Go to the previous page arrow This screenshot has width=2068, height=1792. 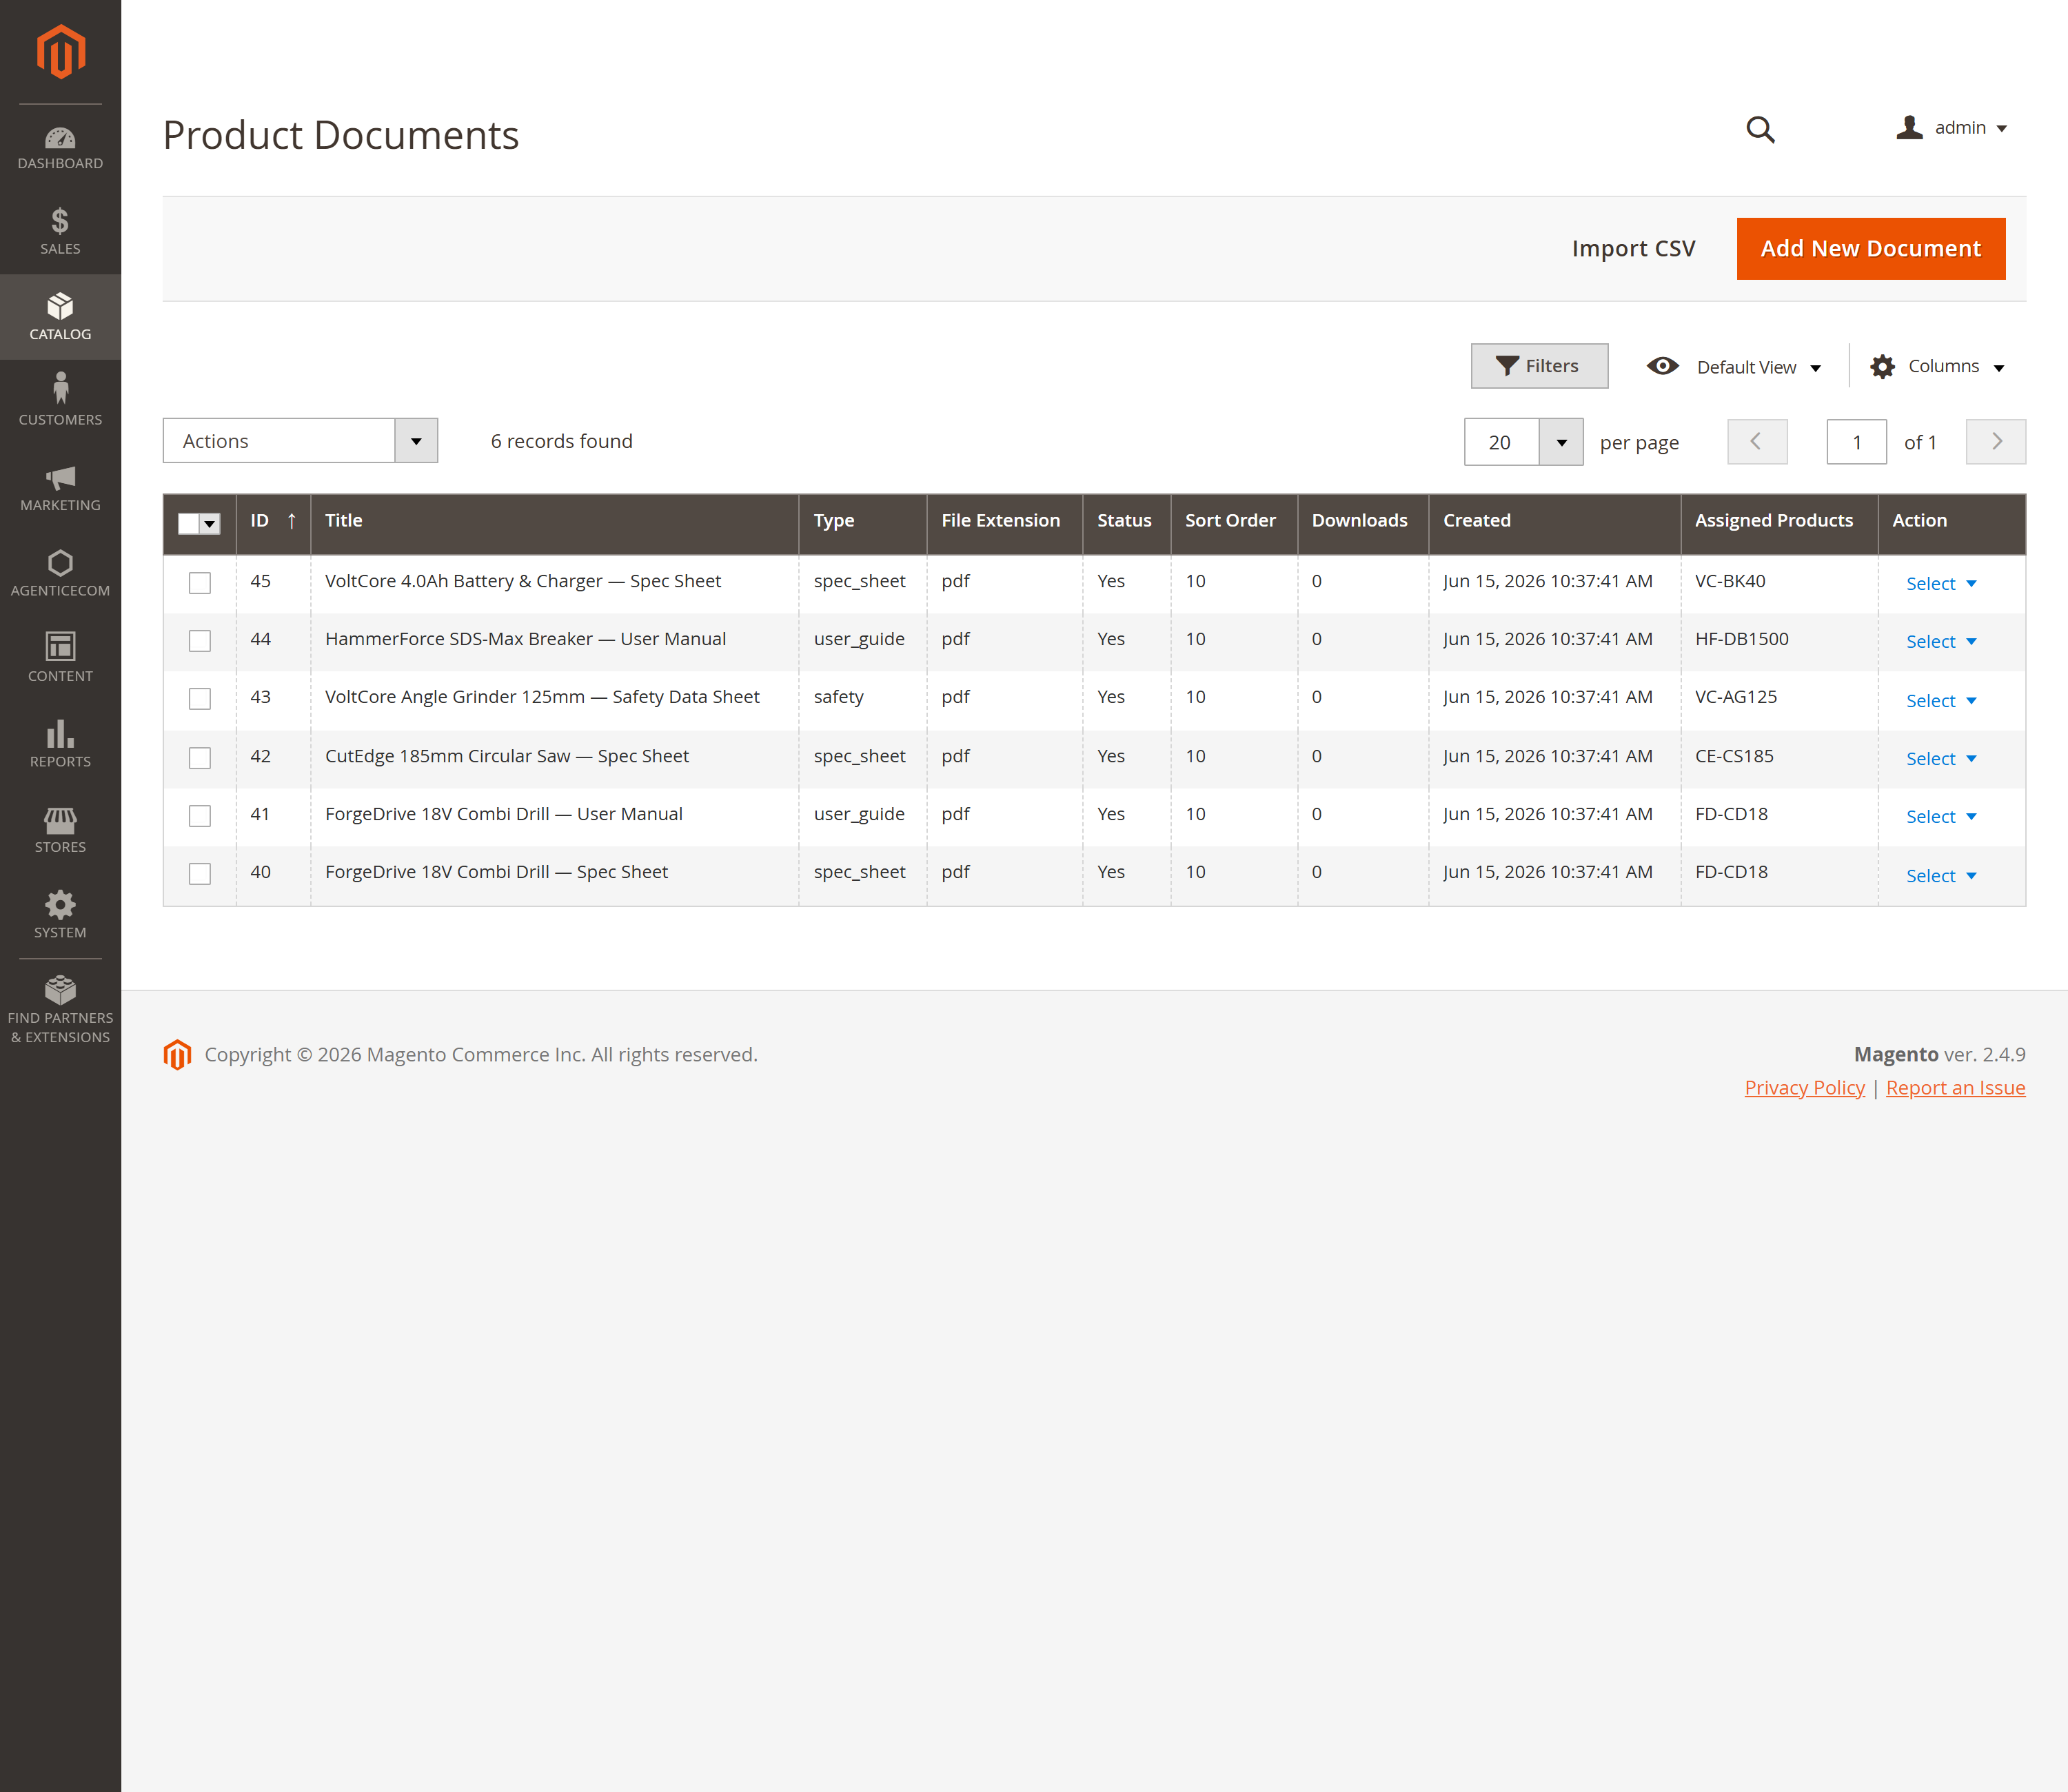click(1757, 442)
